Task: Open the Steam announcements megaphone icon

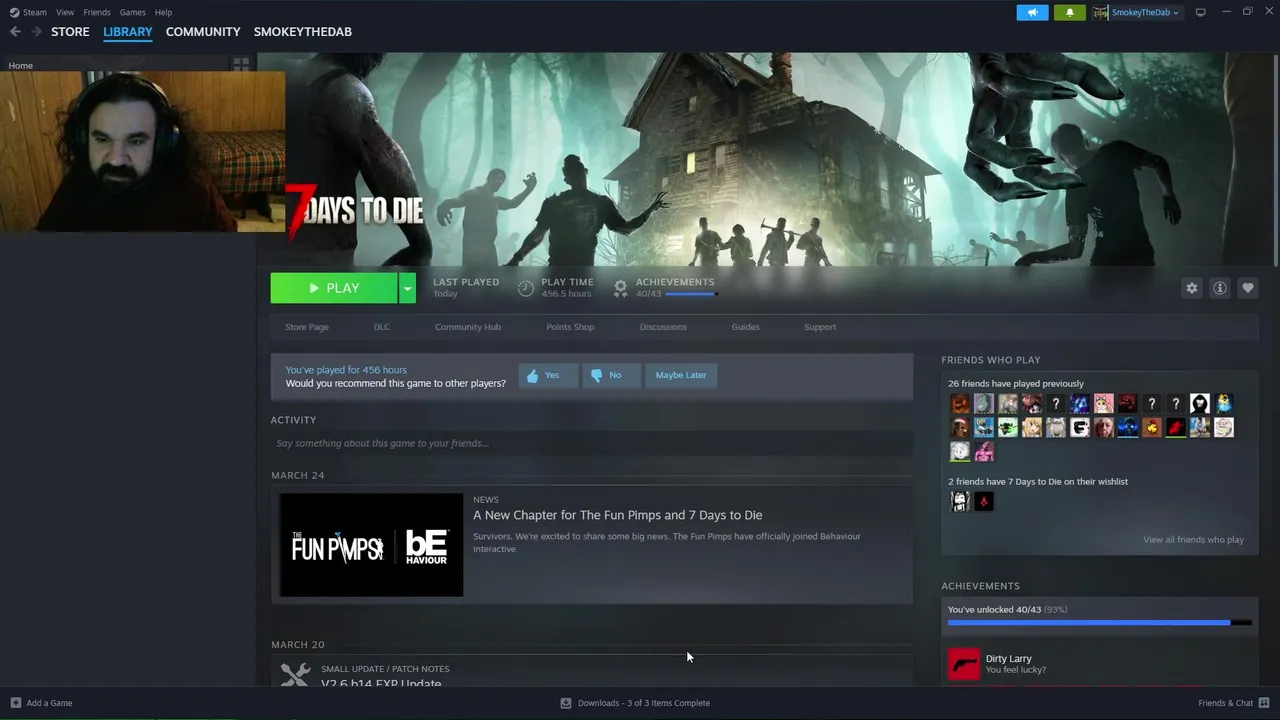Action: point(1032,12)
